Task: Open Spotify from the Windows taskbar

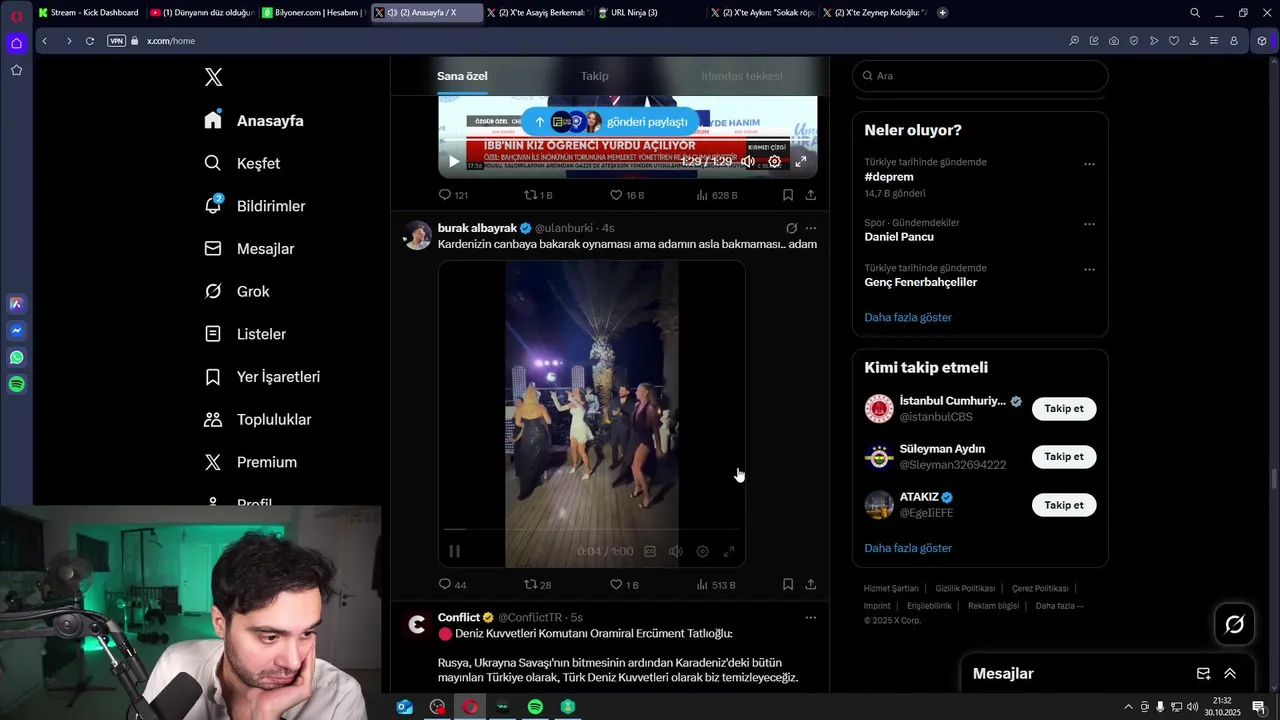Action: tap(535, 707)
